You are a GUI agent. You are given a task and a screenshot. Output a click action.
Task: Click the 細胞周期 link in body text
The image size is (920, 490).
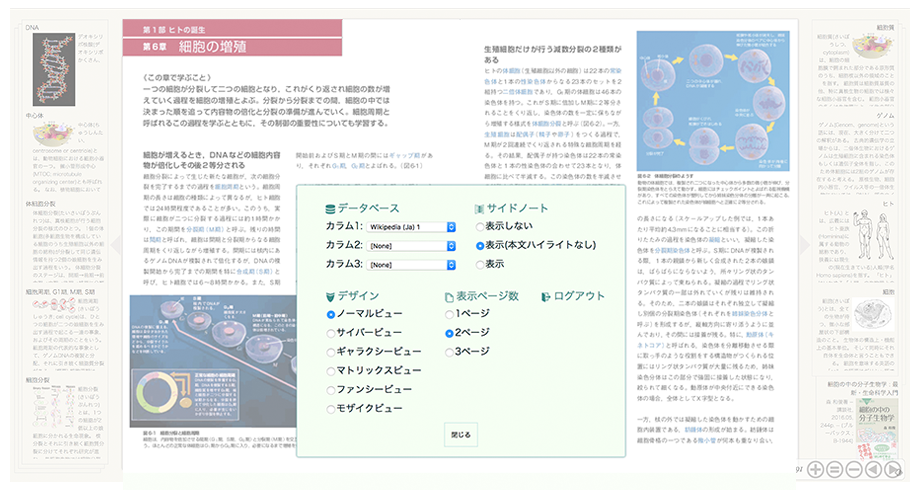coord(226,187)
